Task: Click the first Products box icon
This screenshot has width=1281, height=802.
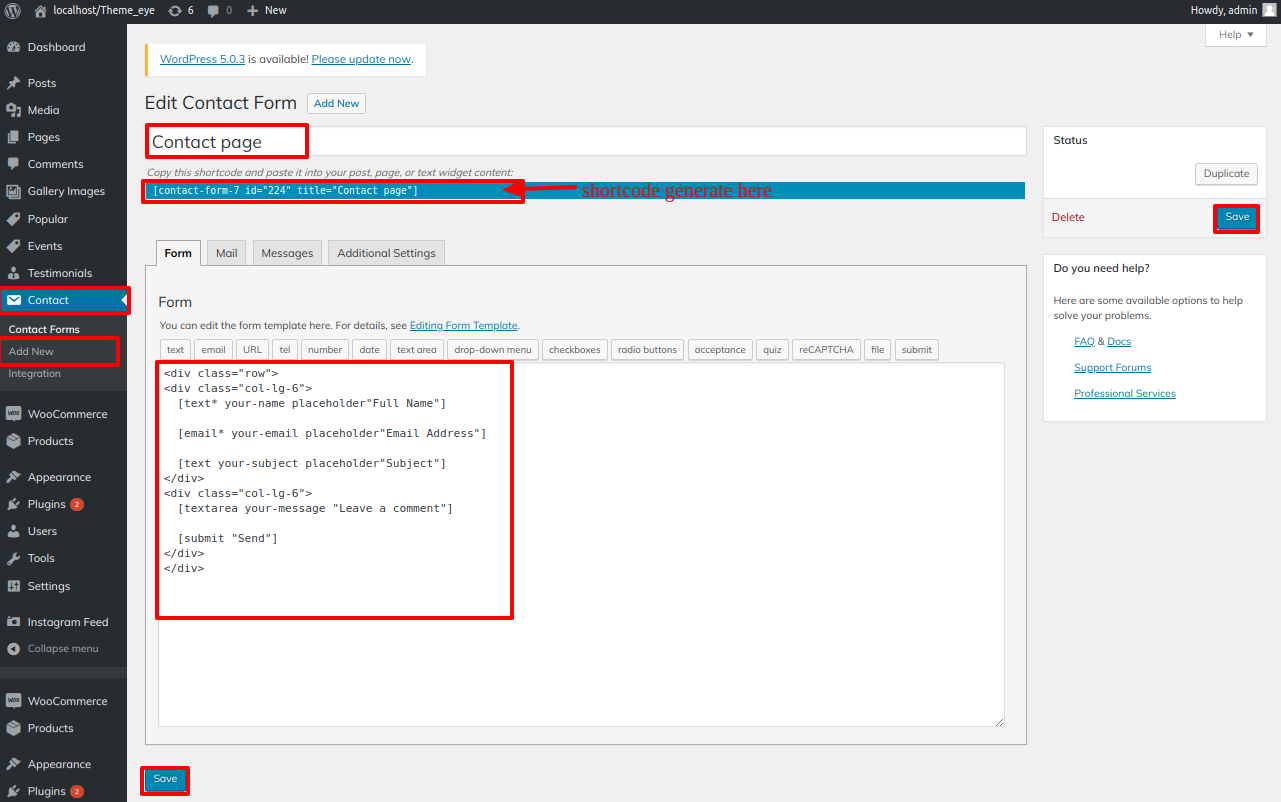Action: click(13, 441)
